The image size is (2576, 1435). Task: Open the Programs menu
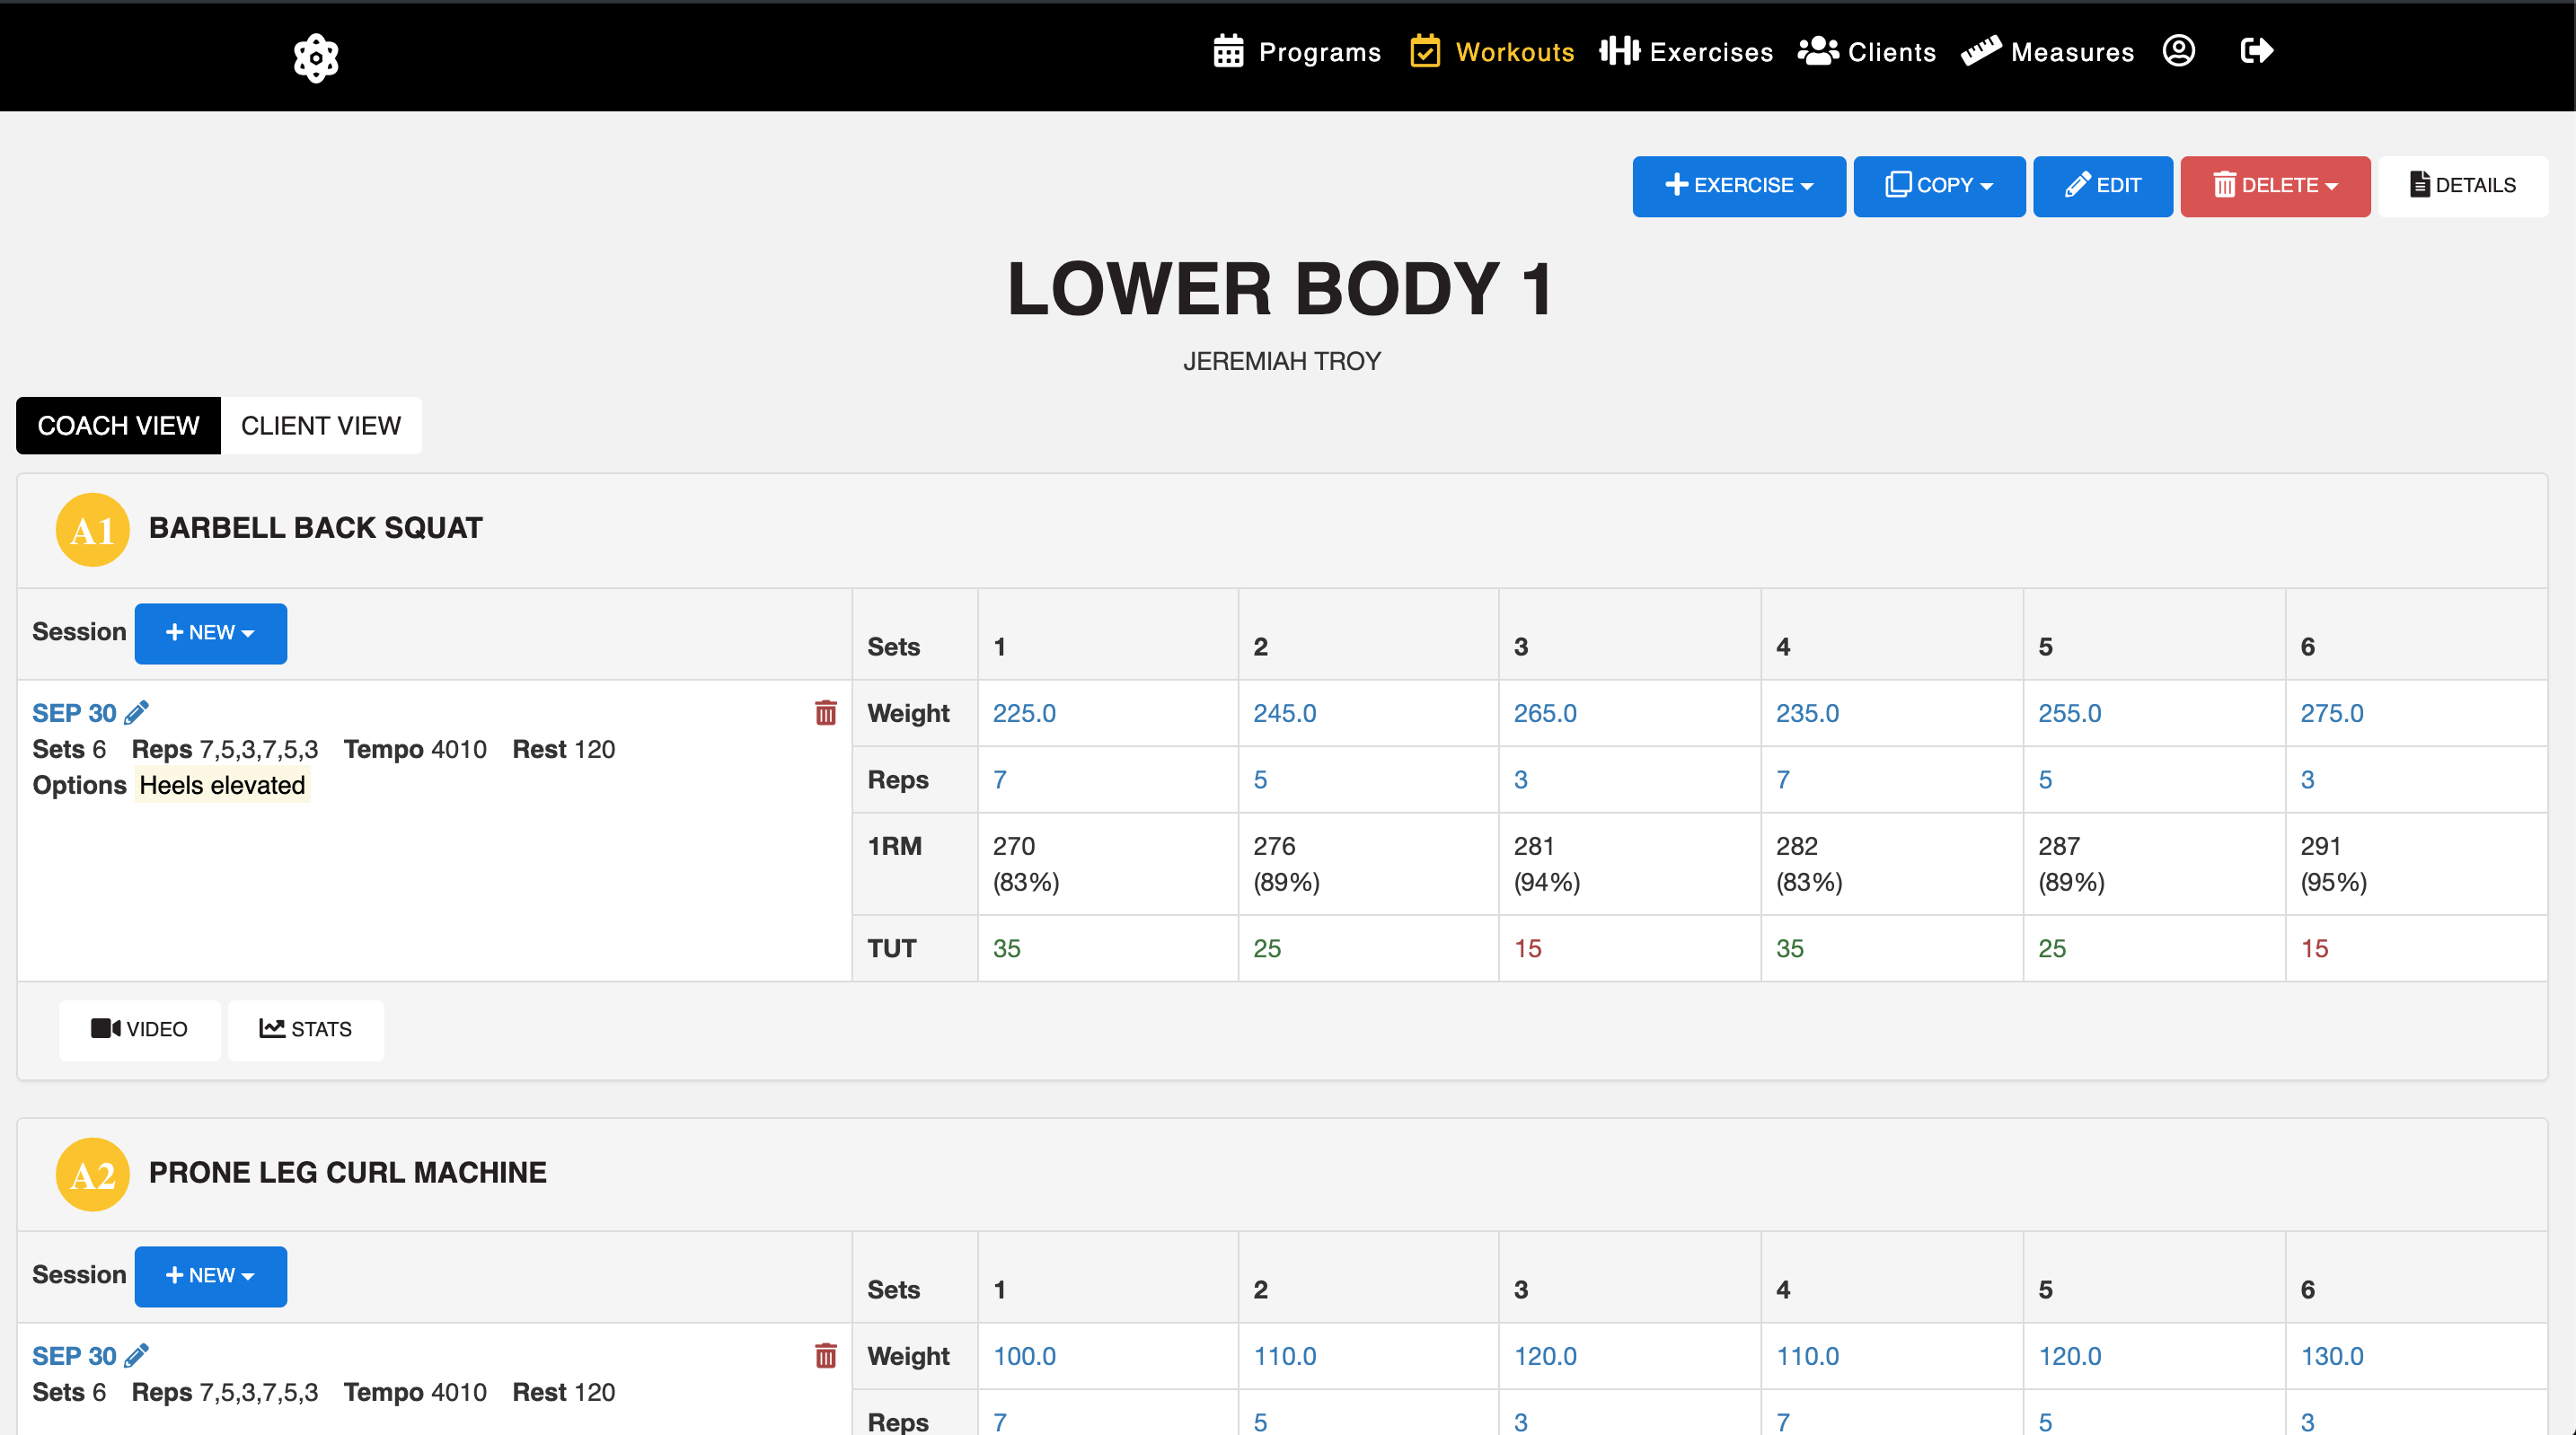click(1296, 51)
